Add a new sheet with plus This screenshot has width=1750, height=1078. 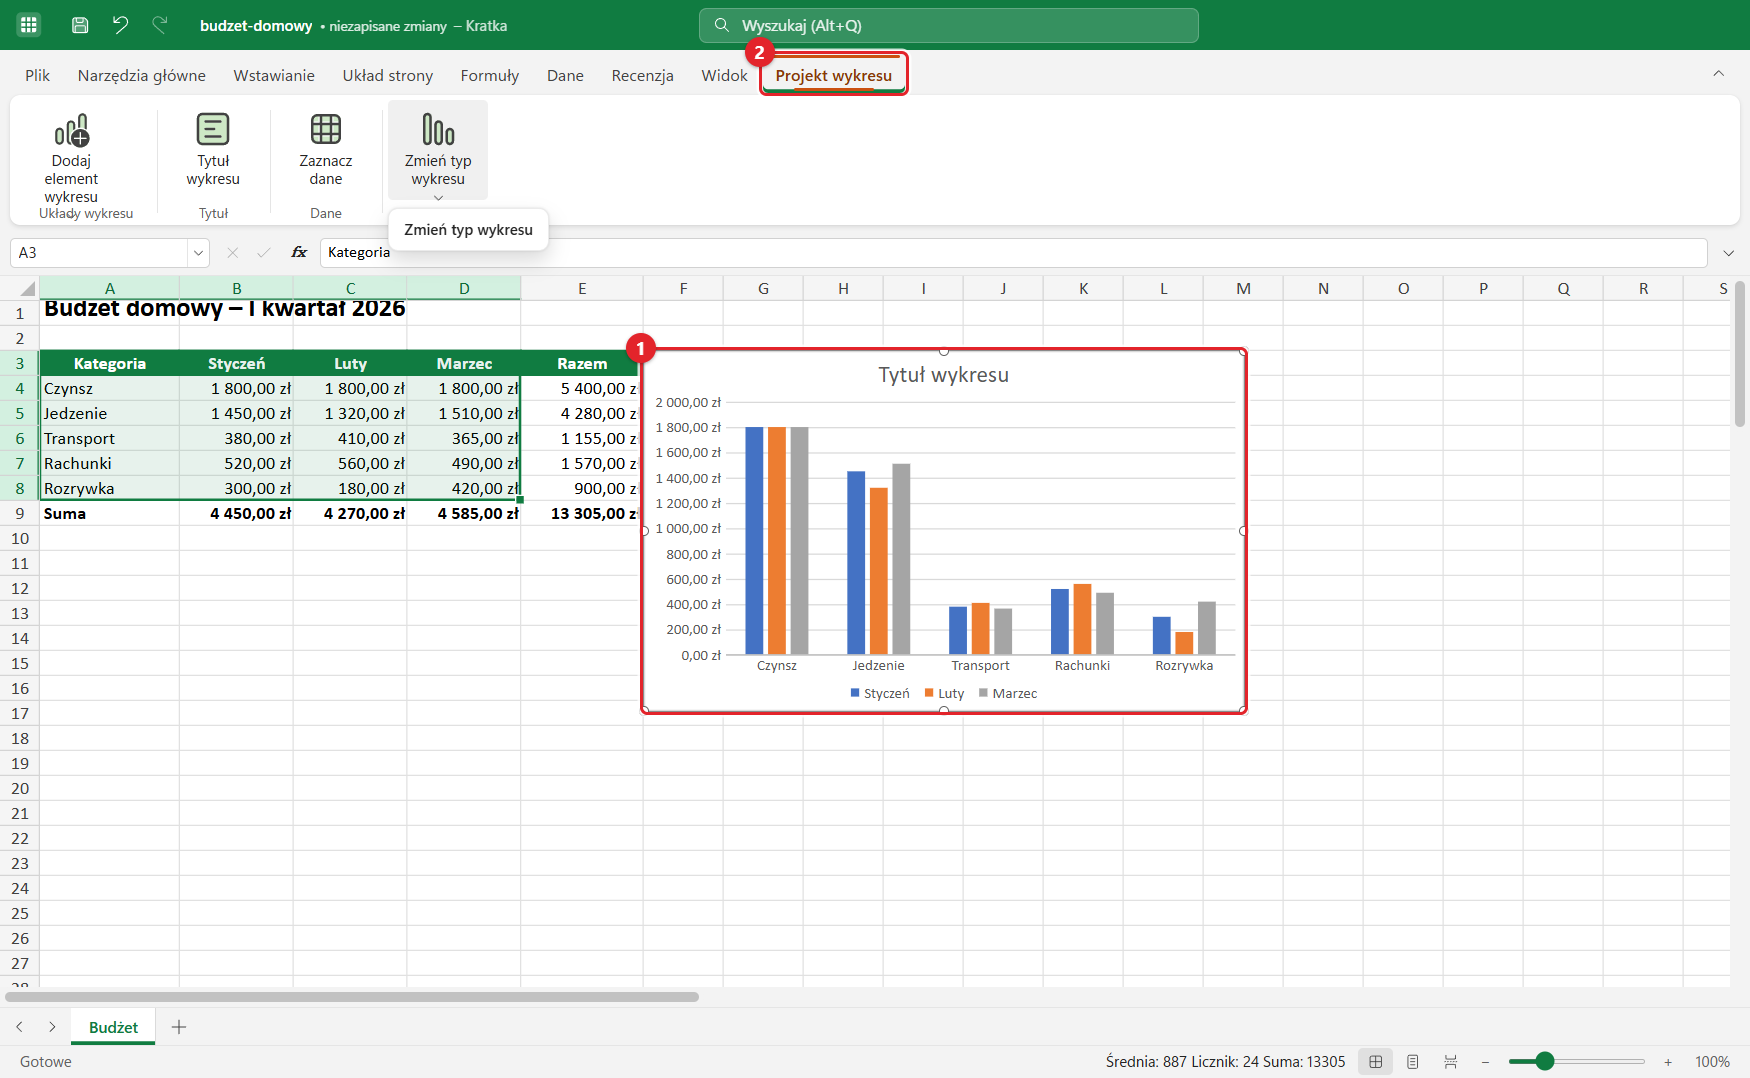(x=179, y=1027)
